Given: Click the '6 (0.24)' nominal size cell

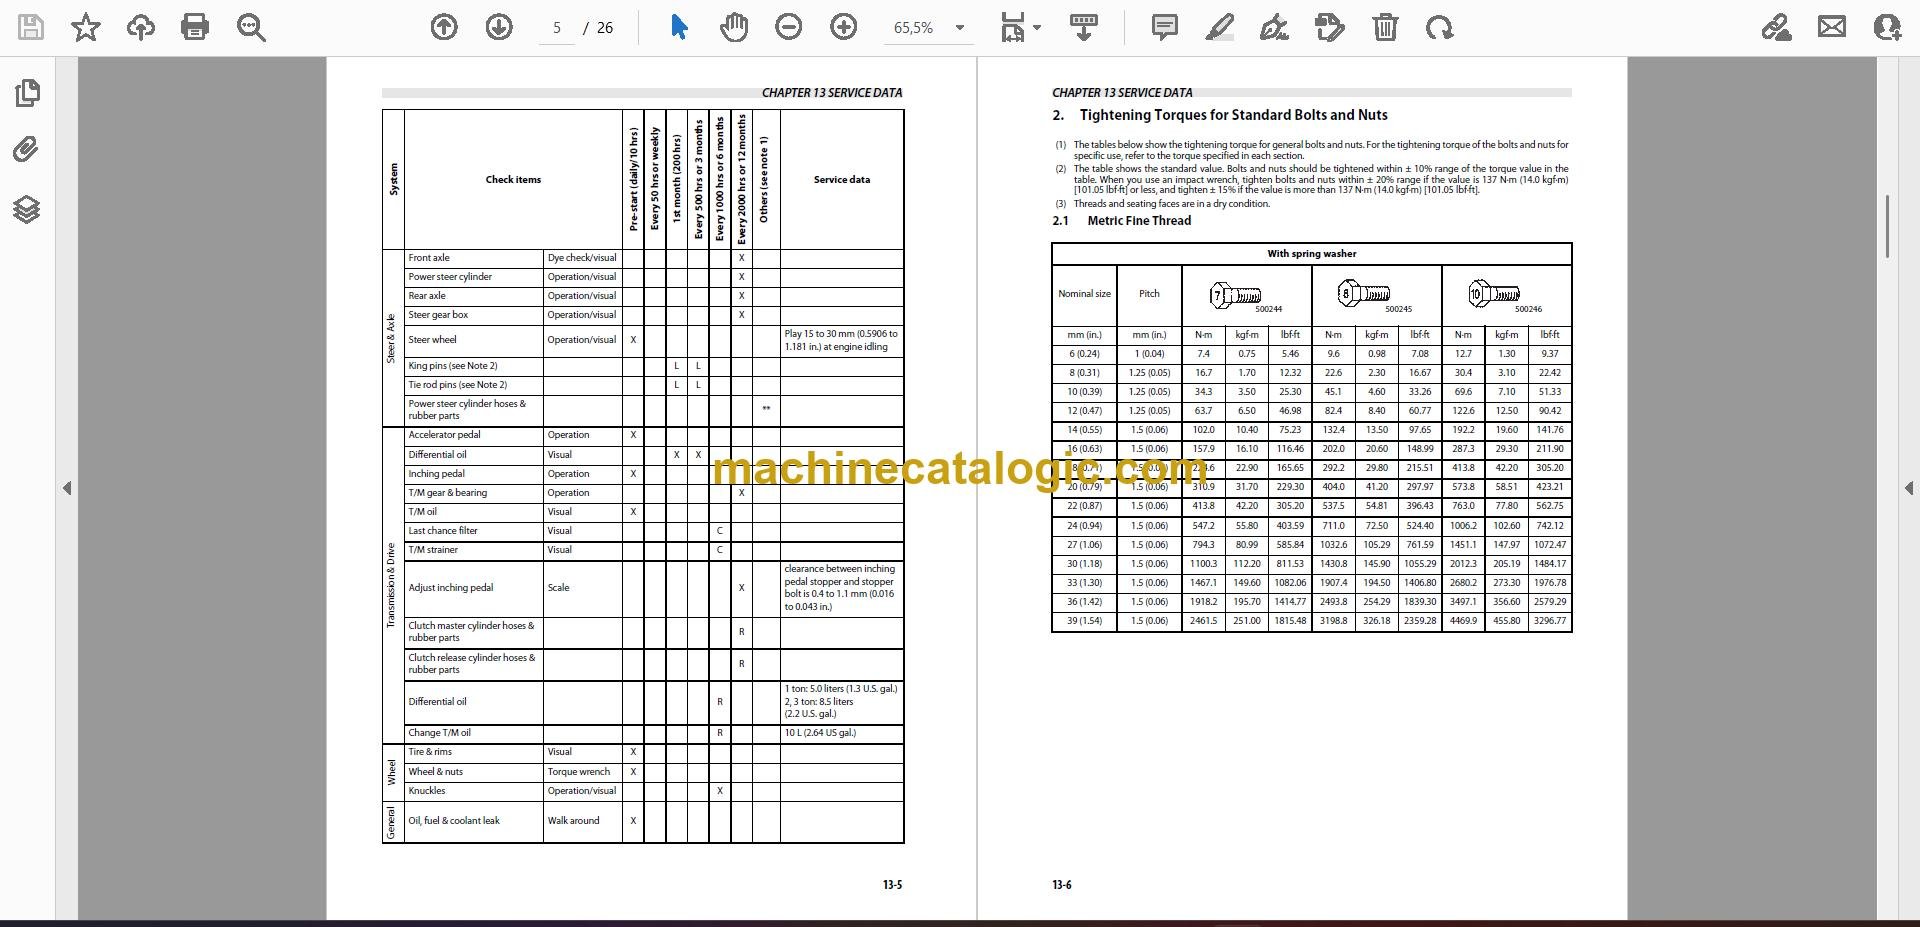Looking at the screenshot, I should point(1084,354).
